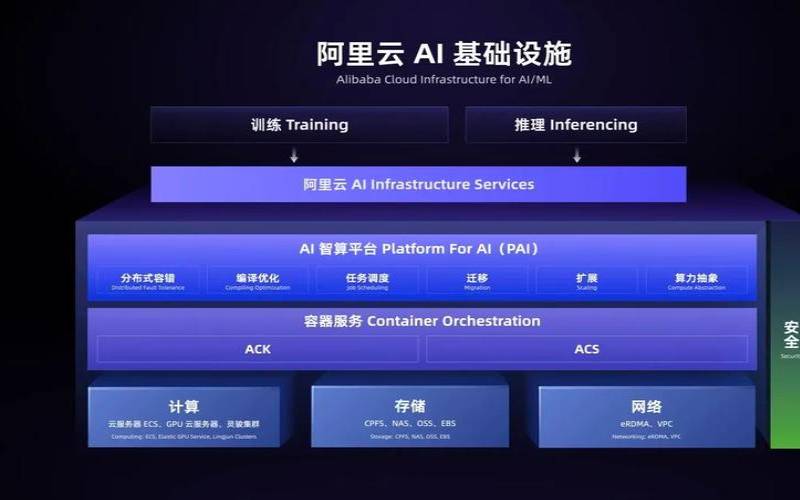Click the ACS box
This screenshot has width=800, height=500.
click(587, 349)
